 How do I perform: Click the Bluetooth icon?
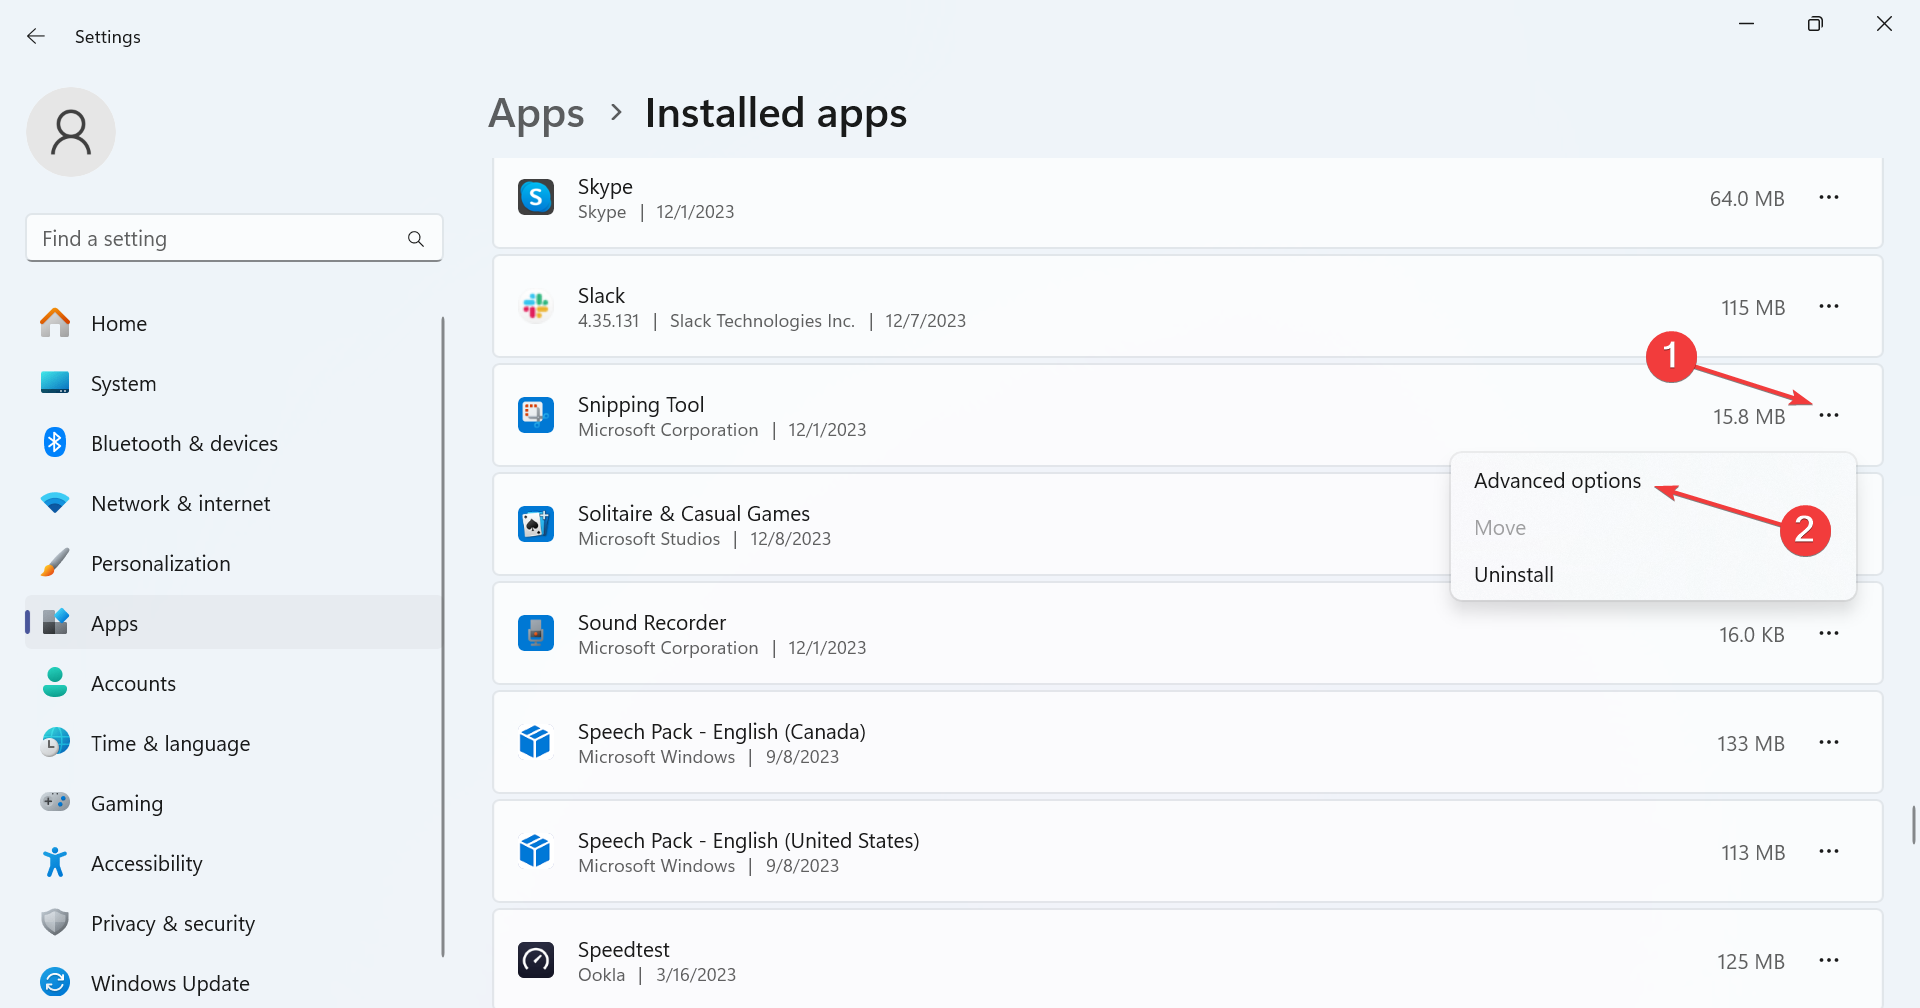point(55,442)
